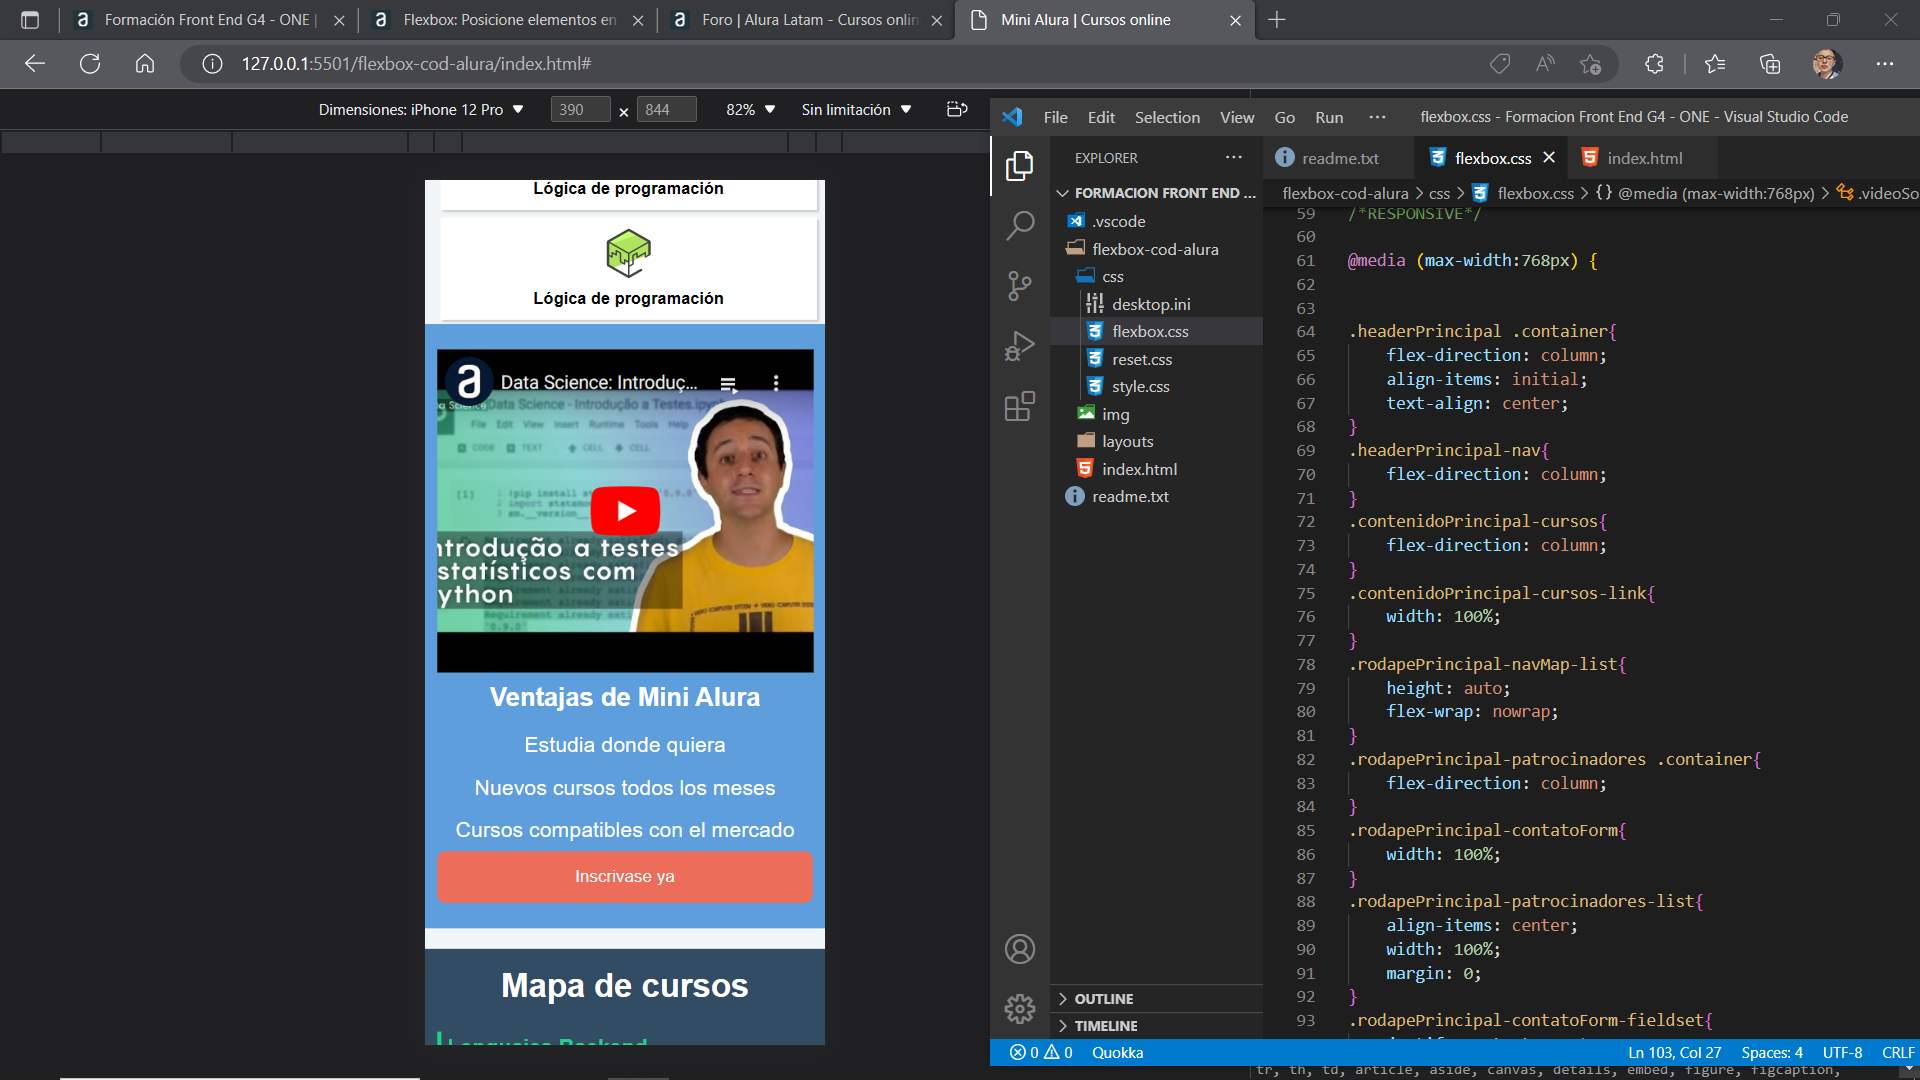
Task: Open the Dimensiones iPhone 12 Pro dropdown
Action: 421,110
